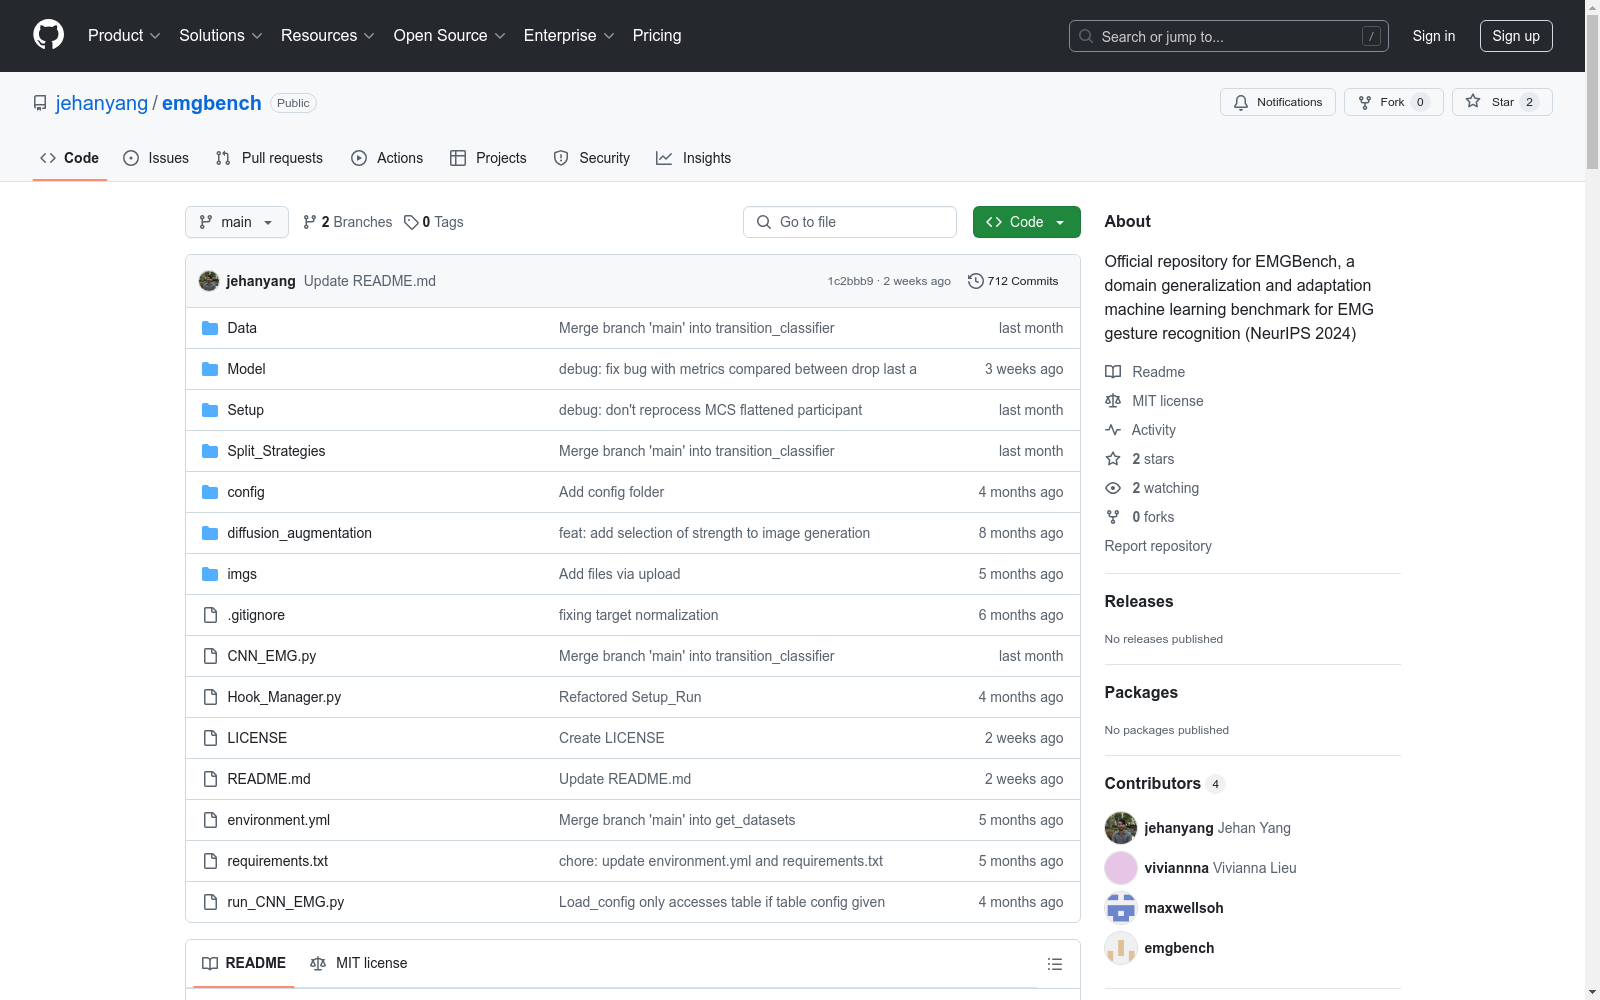
Task: Open the README.md file
Action: click(x=269, y=779)
